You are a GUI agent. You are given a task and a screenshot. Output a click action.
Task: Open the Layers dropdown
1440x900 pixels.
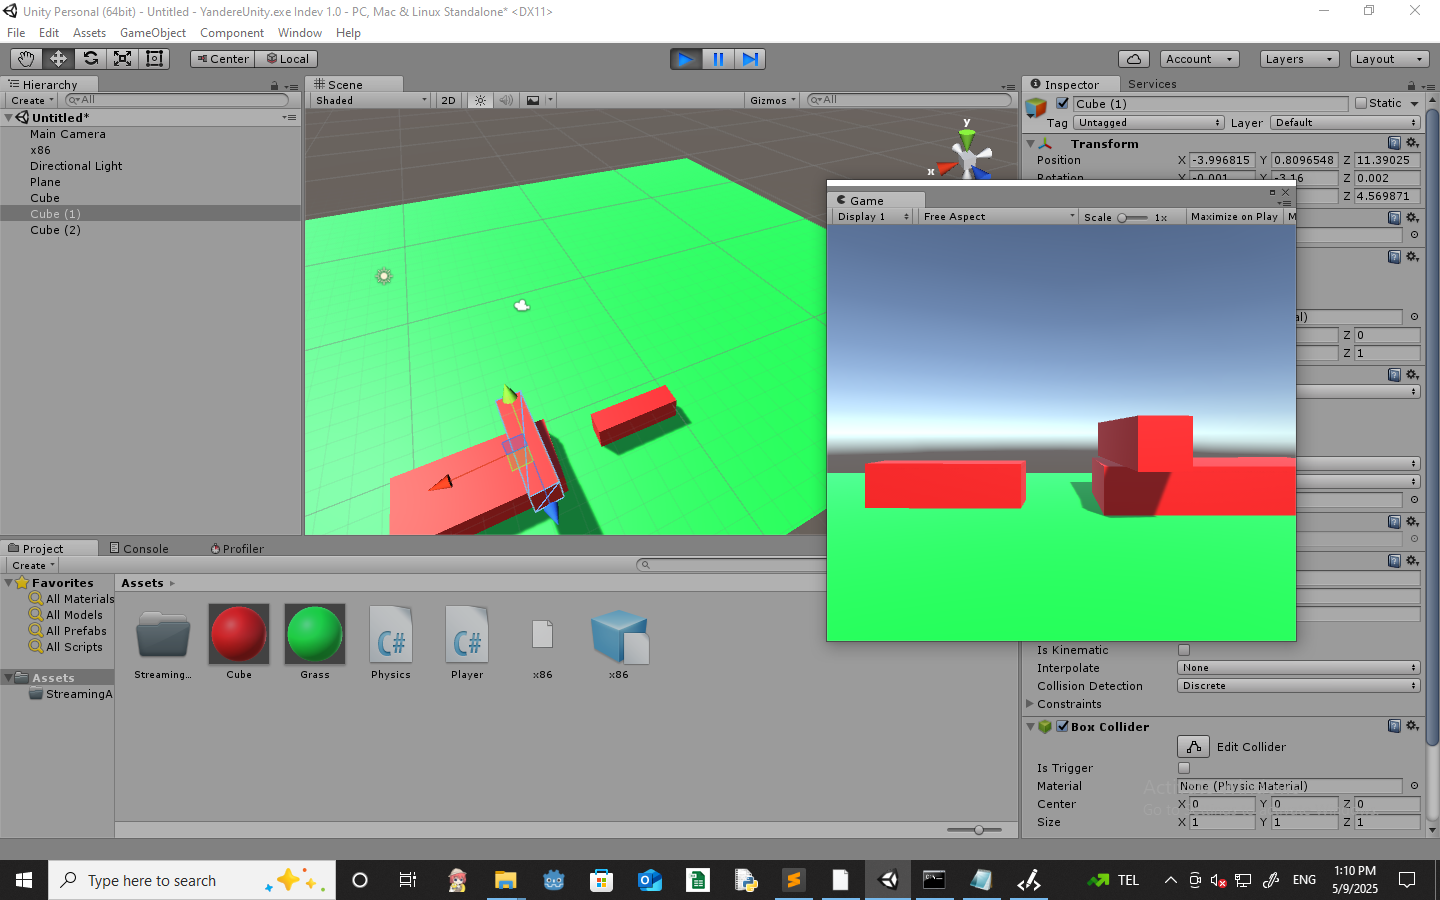point(1299,59)
